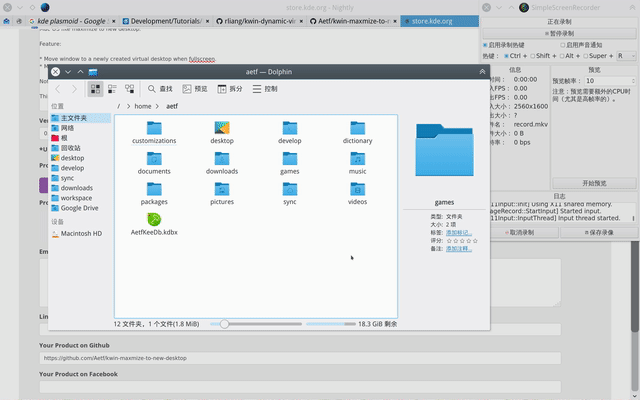Select the packages folder icon
The height and width of the screenshot is (400, 640).
[154, 189]
